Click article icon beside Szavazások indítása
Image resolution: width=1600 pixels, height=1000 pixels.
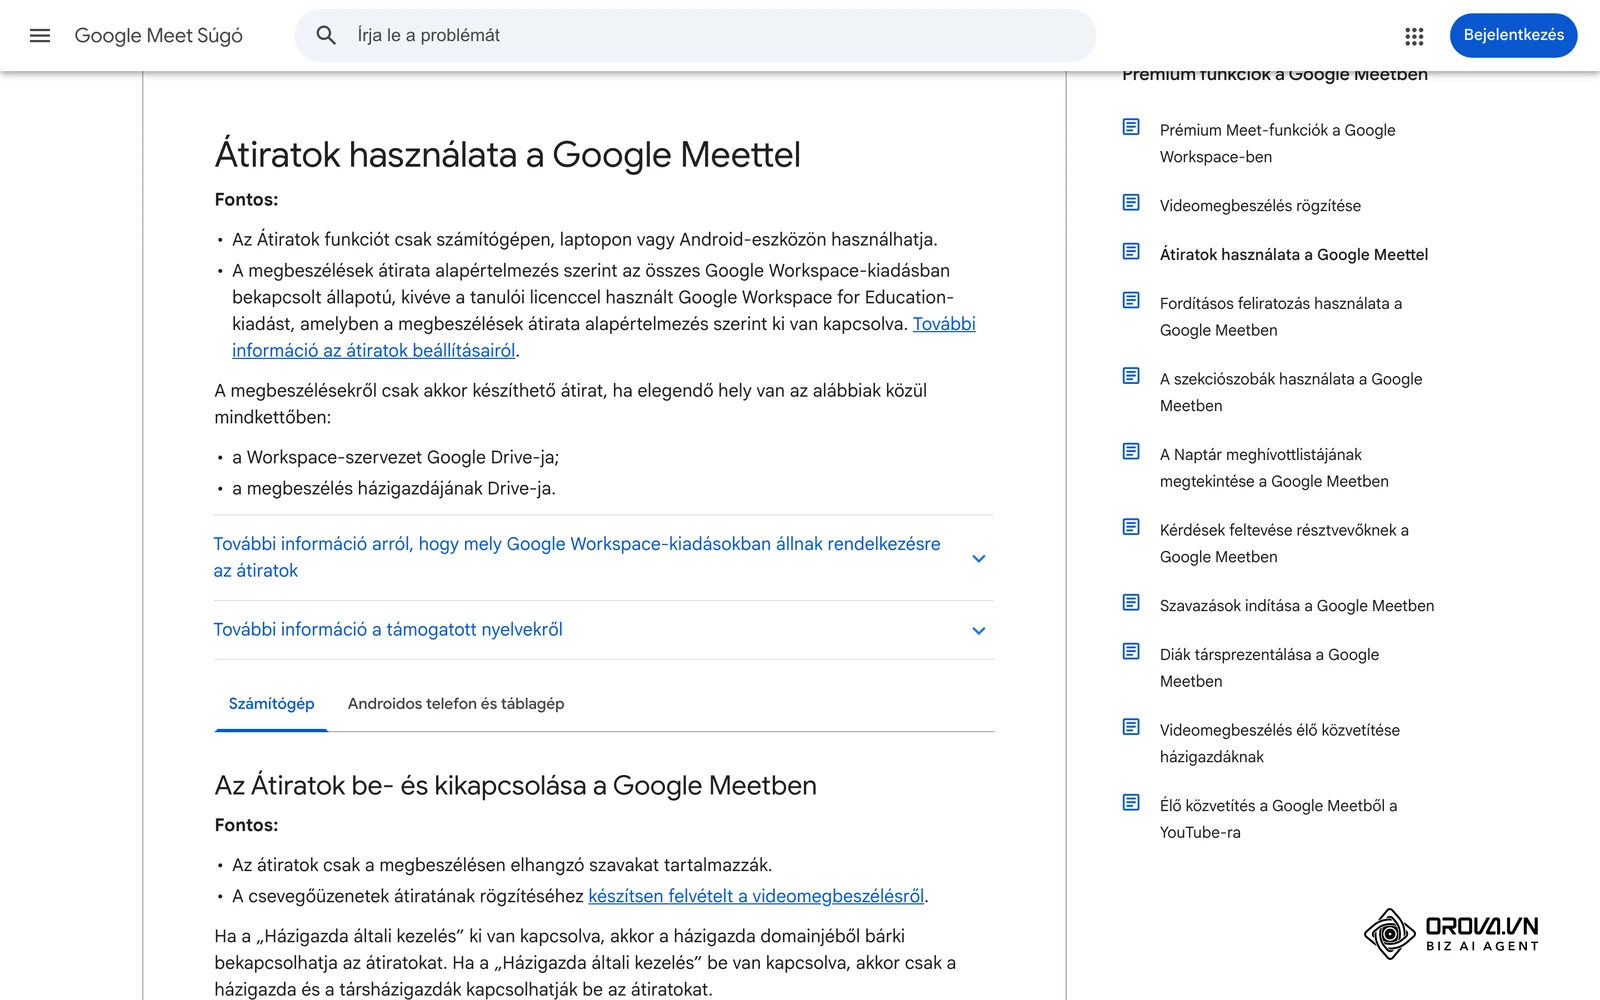pos(1131,603)
